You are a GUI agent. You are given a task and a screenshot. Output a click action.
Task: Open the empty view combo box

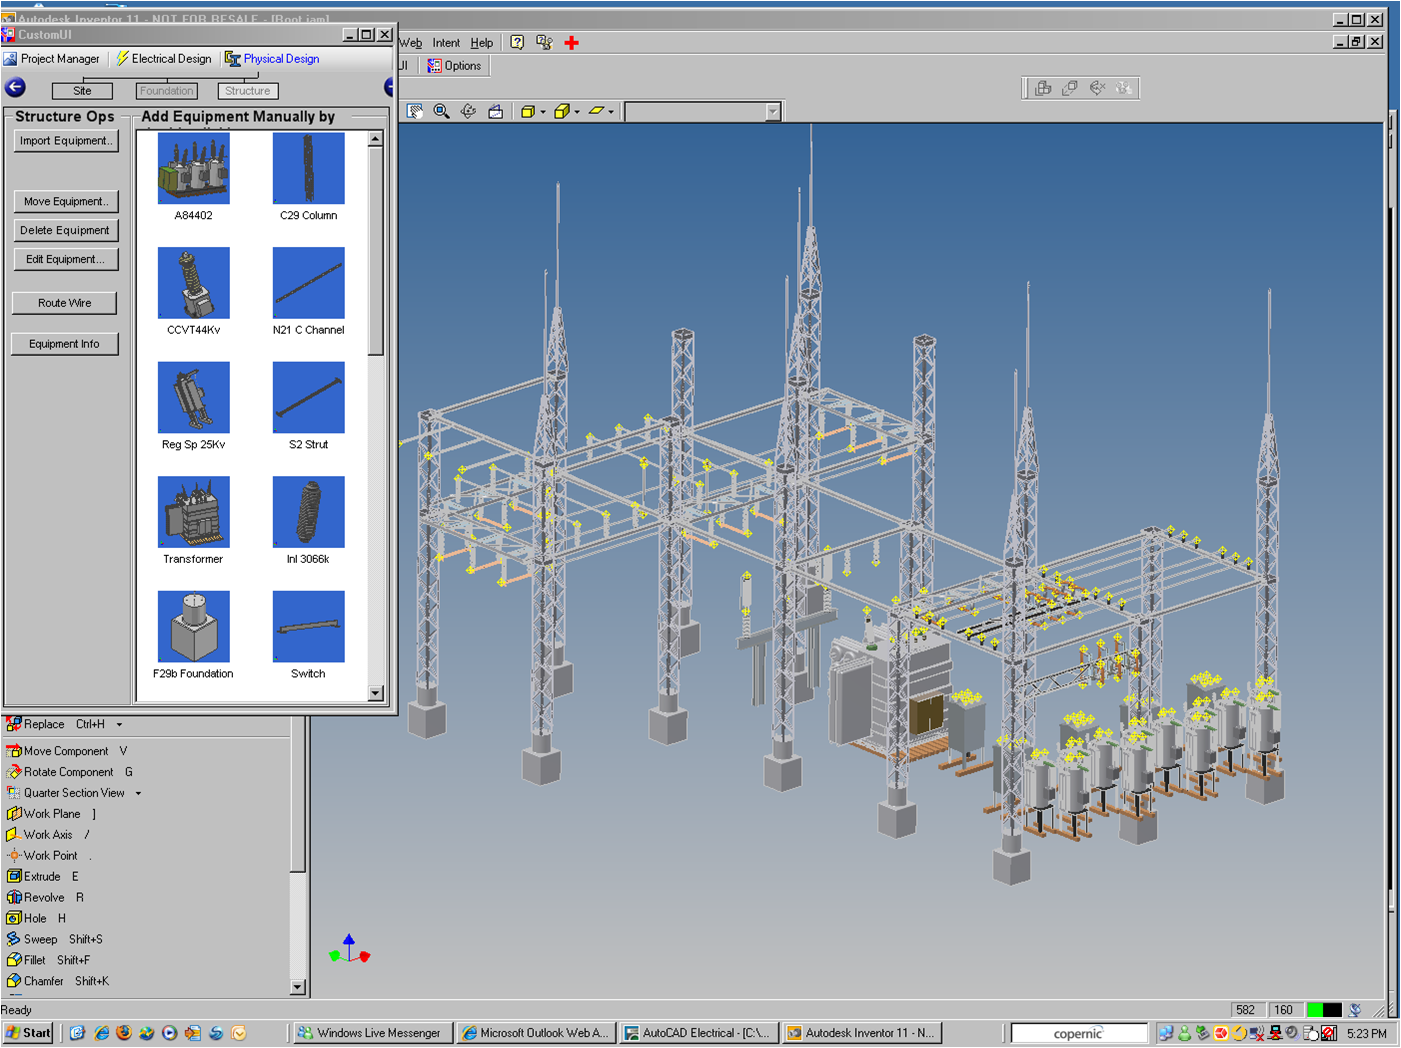pos(700,111)
